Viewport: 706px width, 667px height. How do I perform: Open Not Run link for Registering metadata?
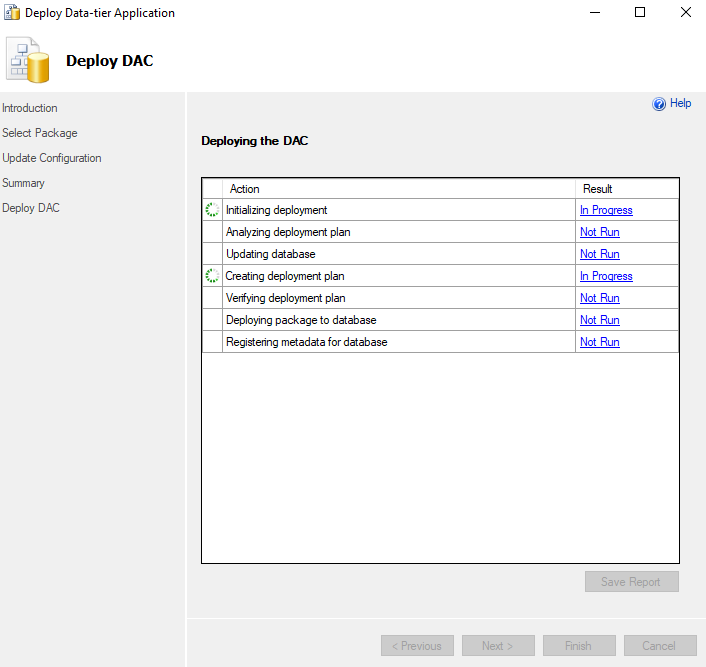tap(599, 342)
